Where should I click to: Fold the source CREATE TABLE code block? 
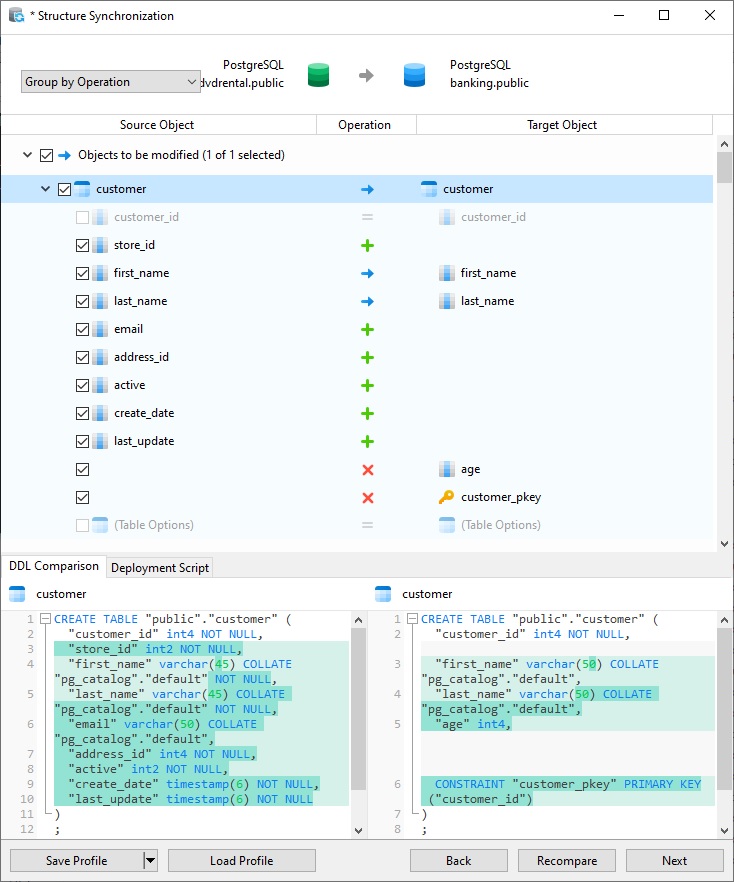[x=46, y=619]
